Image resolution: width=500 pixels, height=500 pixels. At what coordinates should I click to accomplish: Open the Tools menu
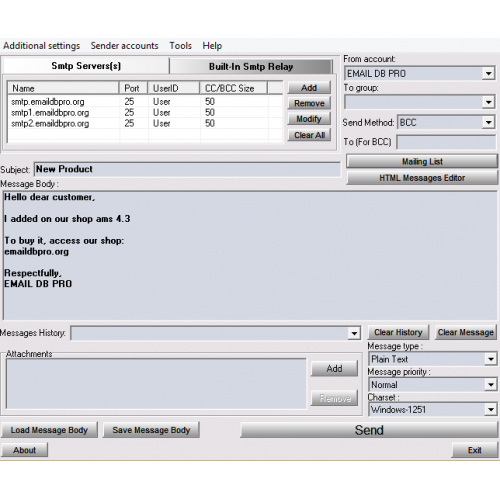[x=180, y=46]
